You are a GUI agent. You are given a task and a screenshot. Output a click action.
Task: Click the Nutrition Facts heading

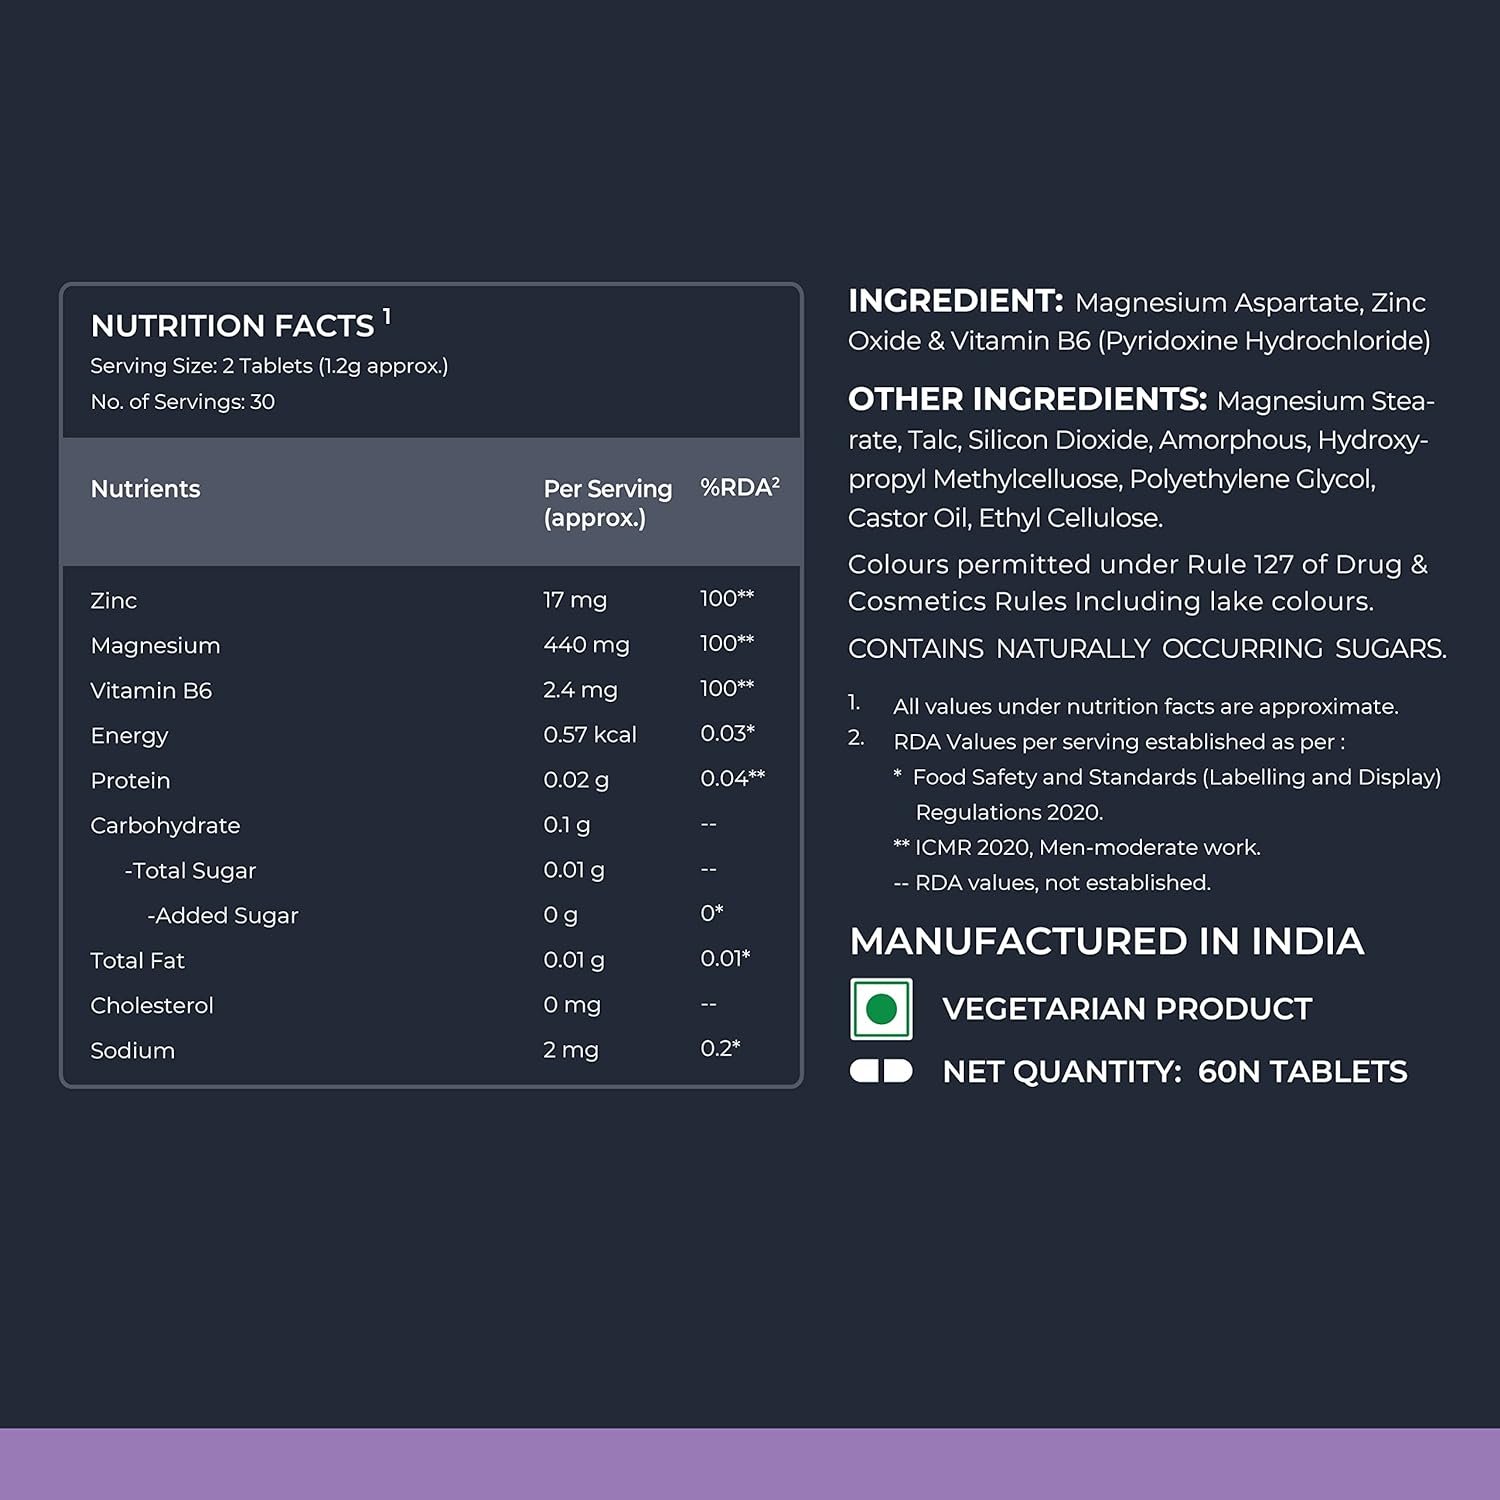[x=233, y=326]
